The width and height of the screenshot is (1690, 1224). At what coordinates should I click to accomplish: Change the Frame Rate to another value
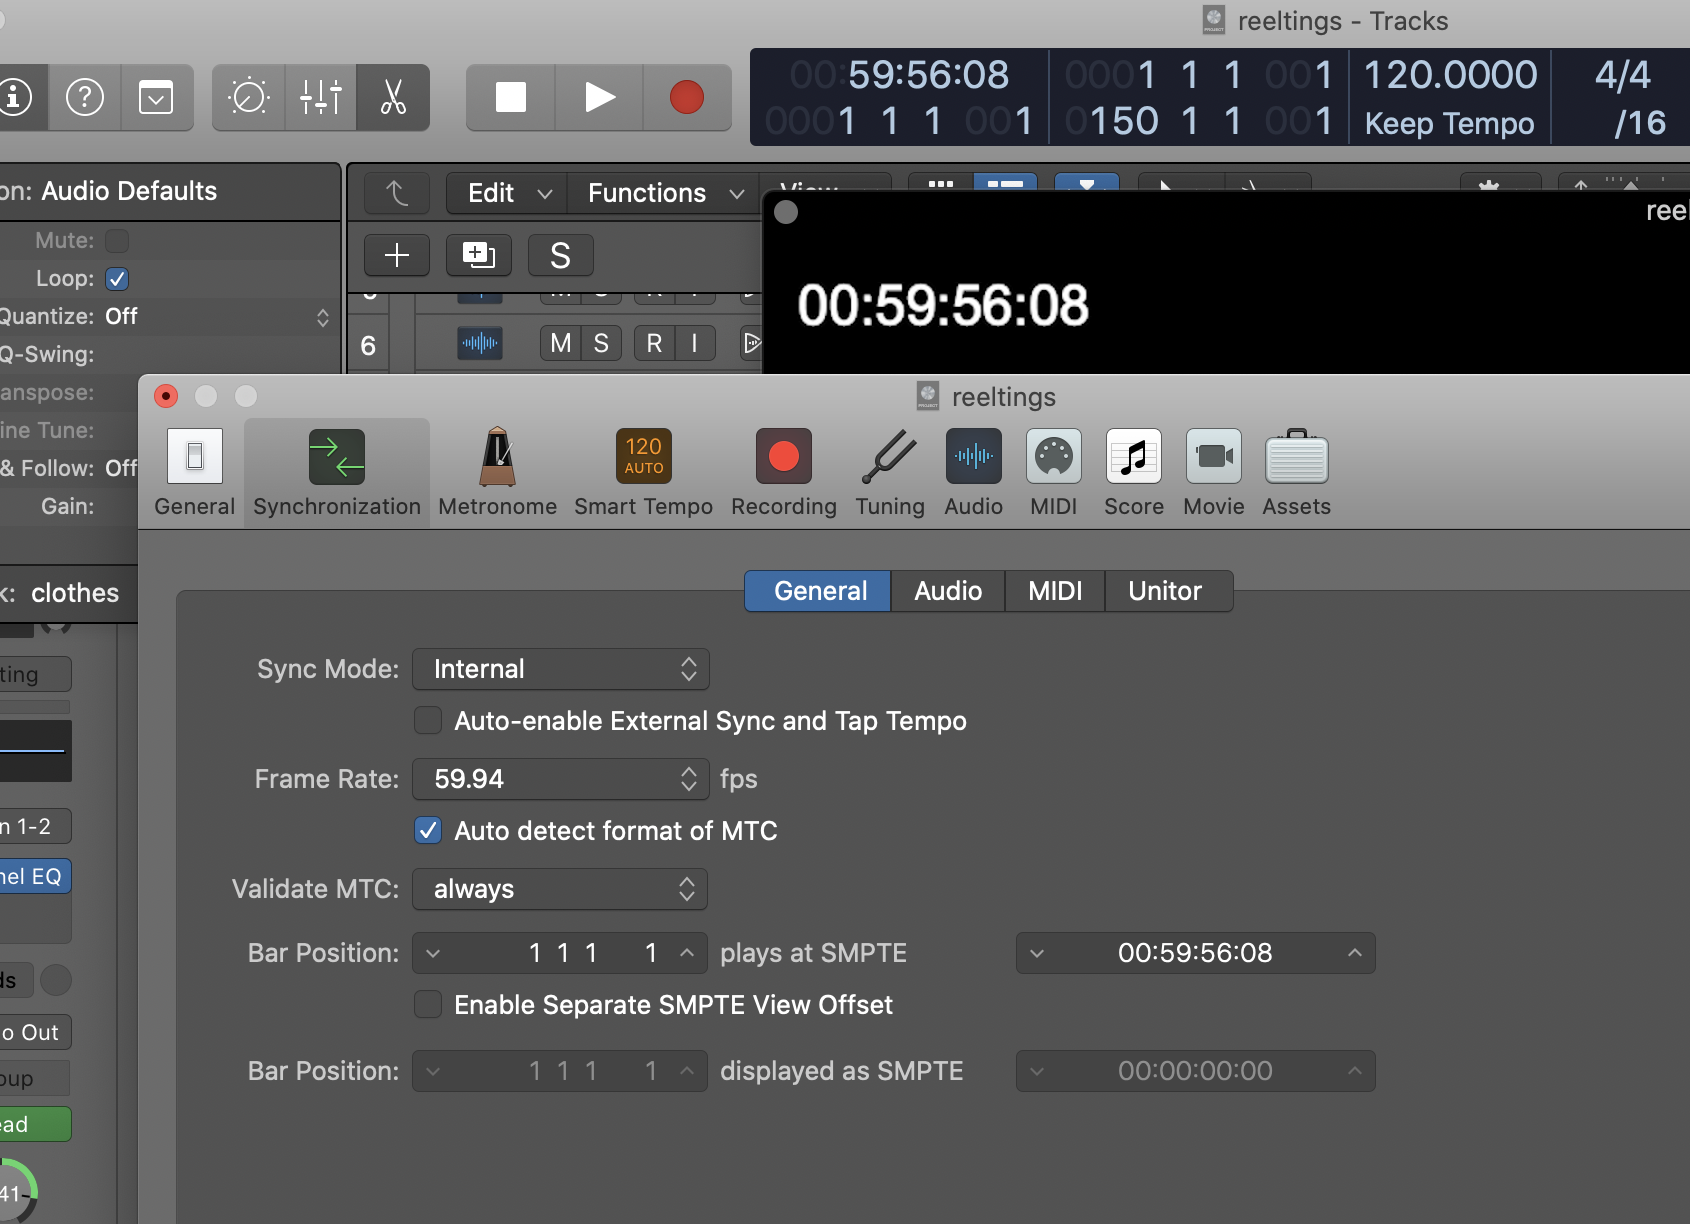point(560,779)
